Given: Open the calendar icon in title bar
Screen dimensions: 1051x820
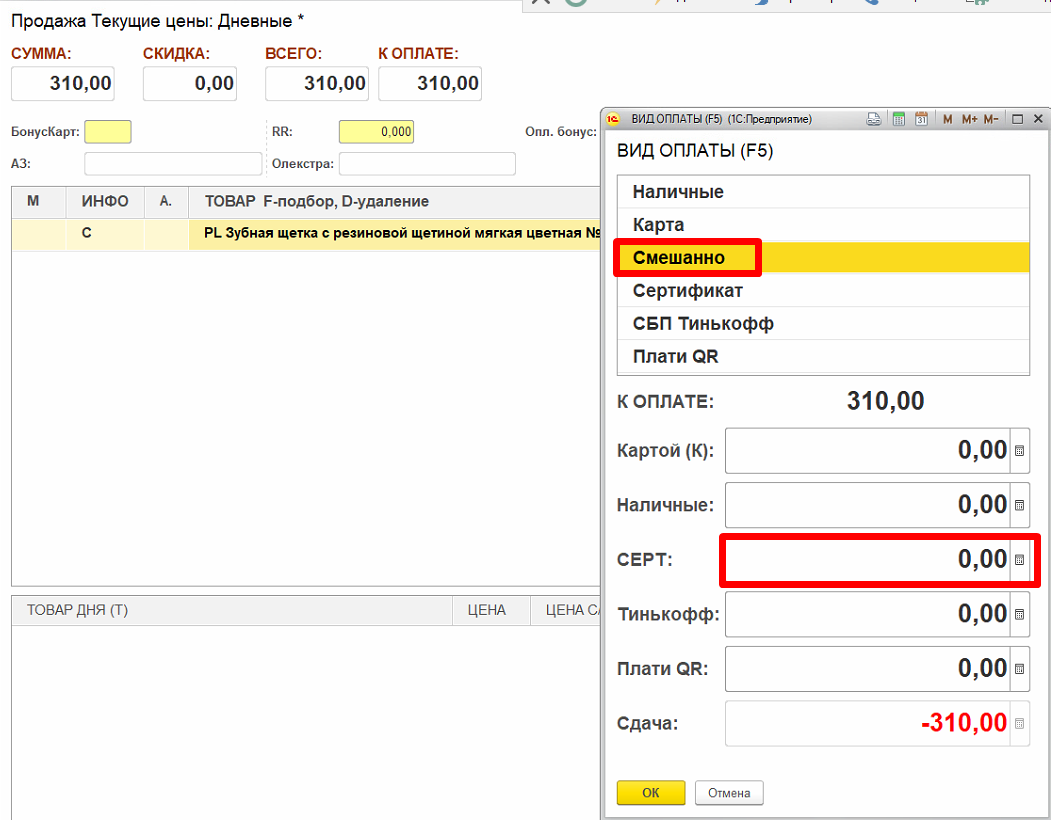Looking at the screenshot, I should click(x=921, y=119).
